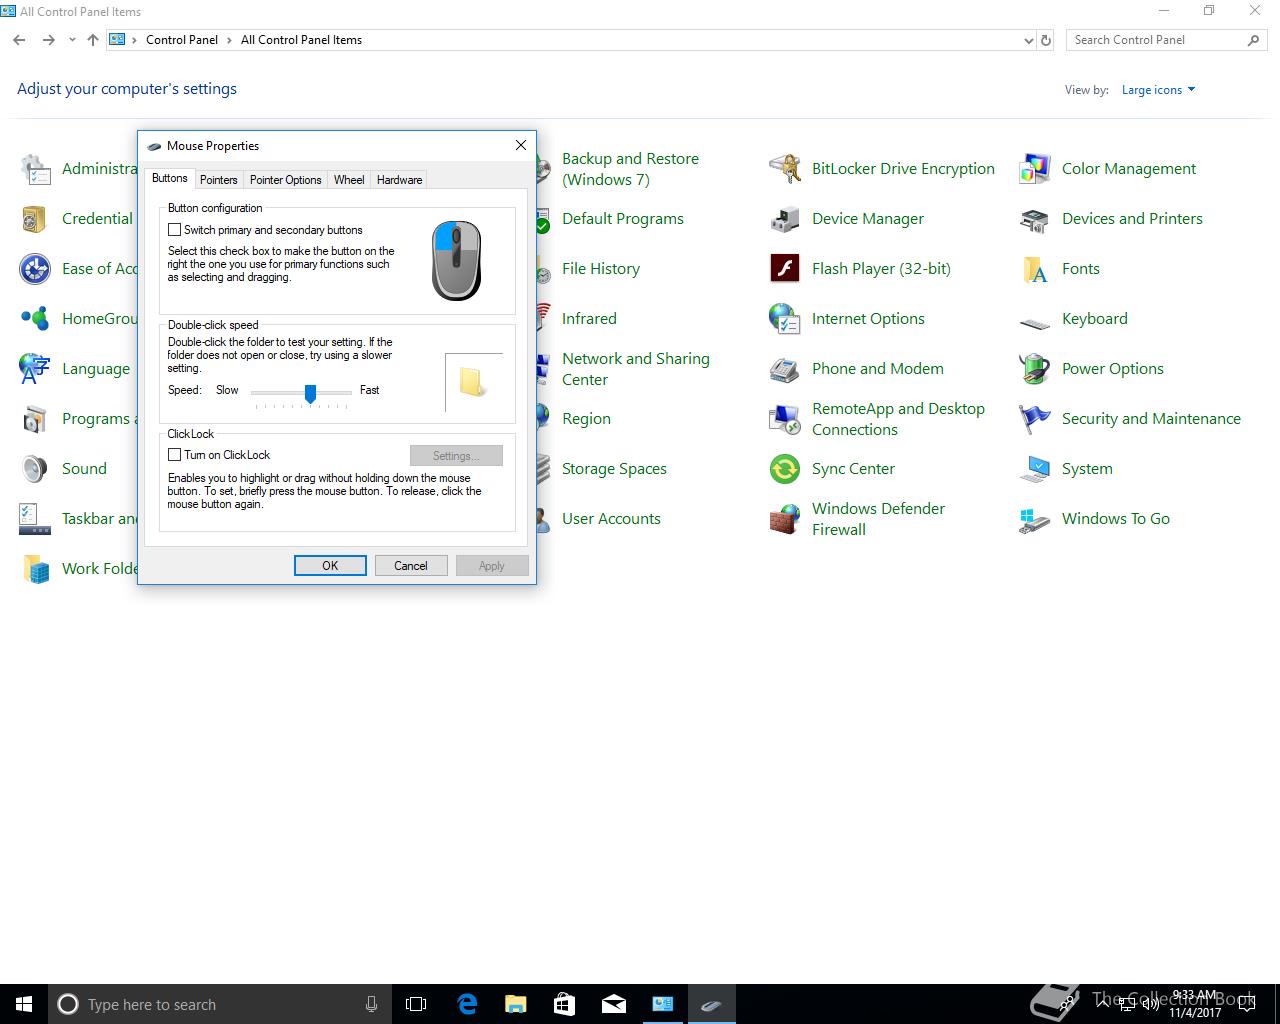Open the Network and Sharing Center link
This screenshot has height=1024, width=1280.
pos(636,369)
